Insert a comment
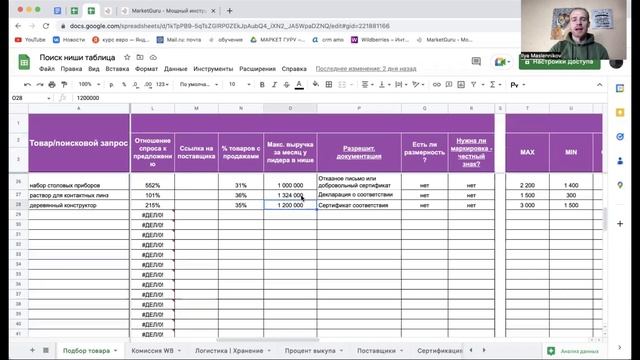This screenshot has width=640, height=360. point(449,84)
